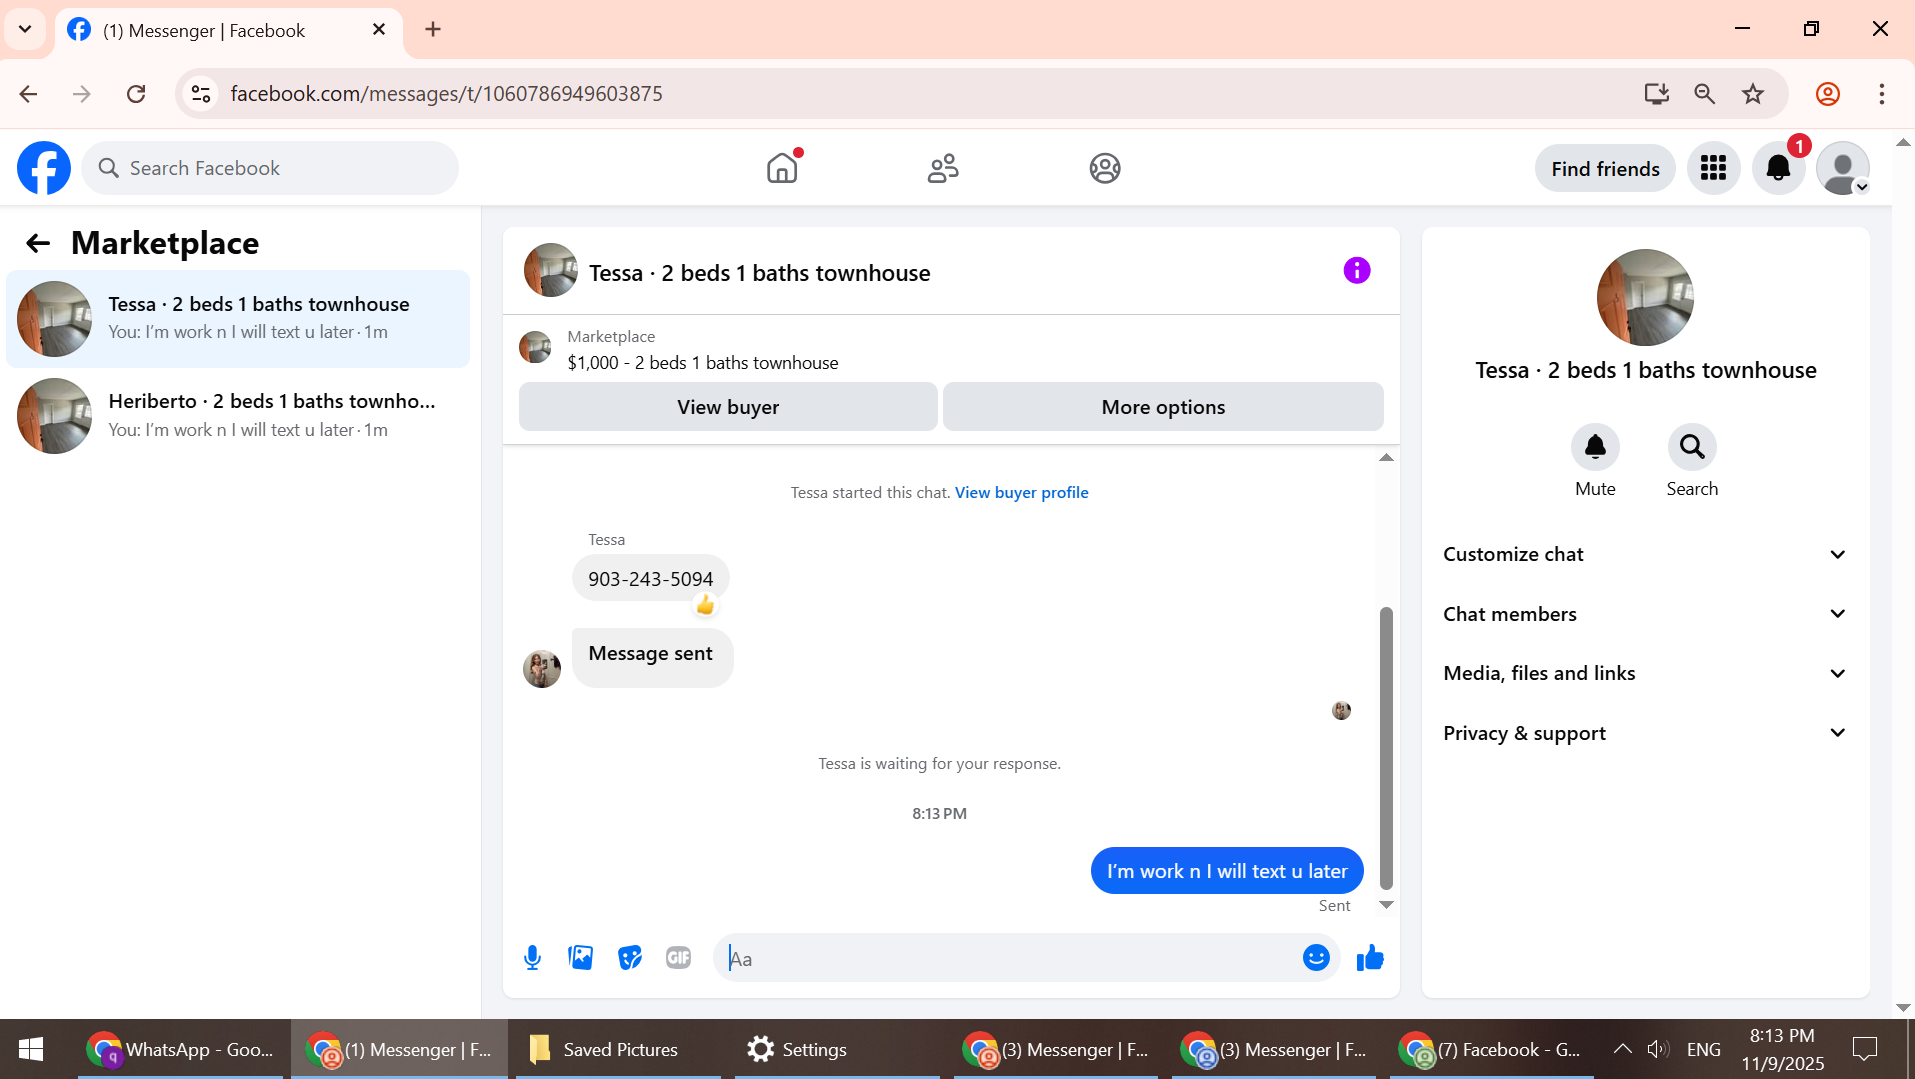Click the I'm work n I will text u later bubble
The height and width of the screenshot is (1079, 1915).
[1227, 871]
